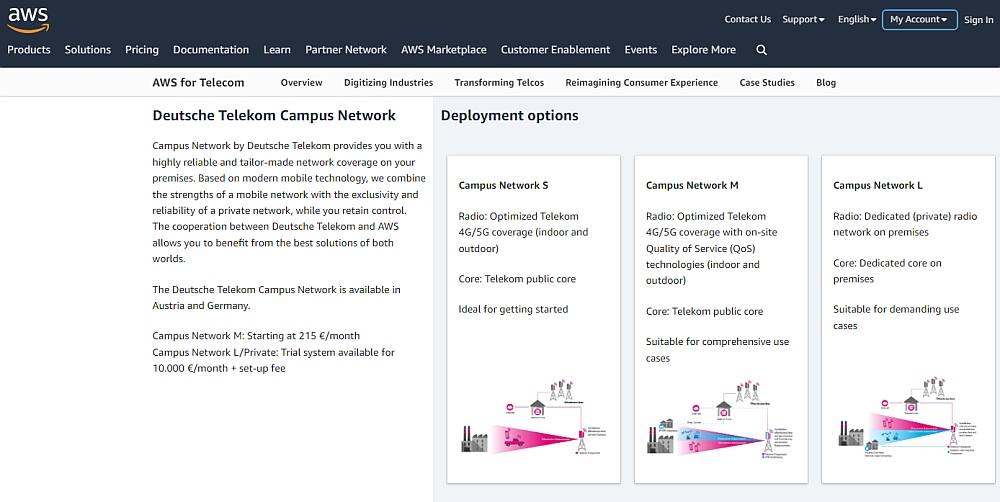Open the Support dropdown
The image size is (1000, 502).
804,20
